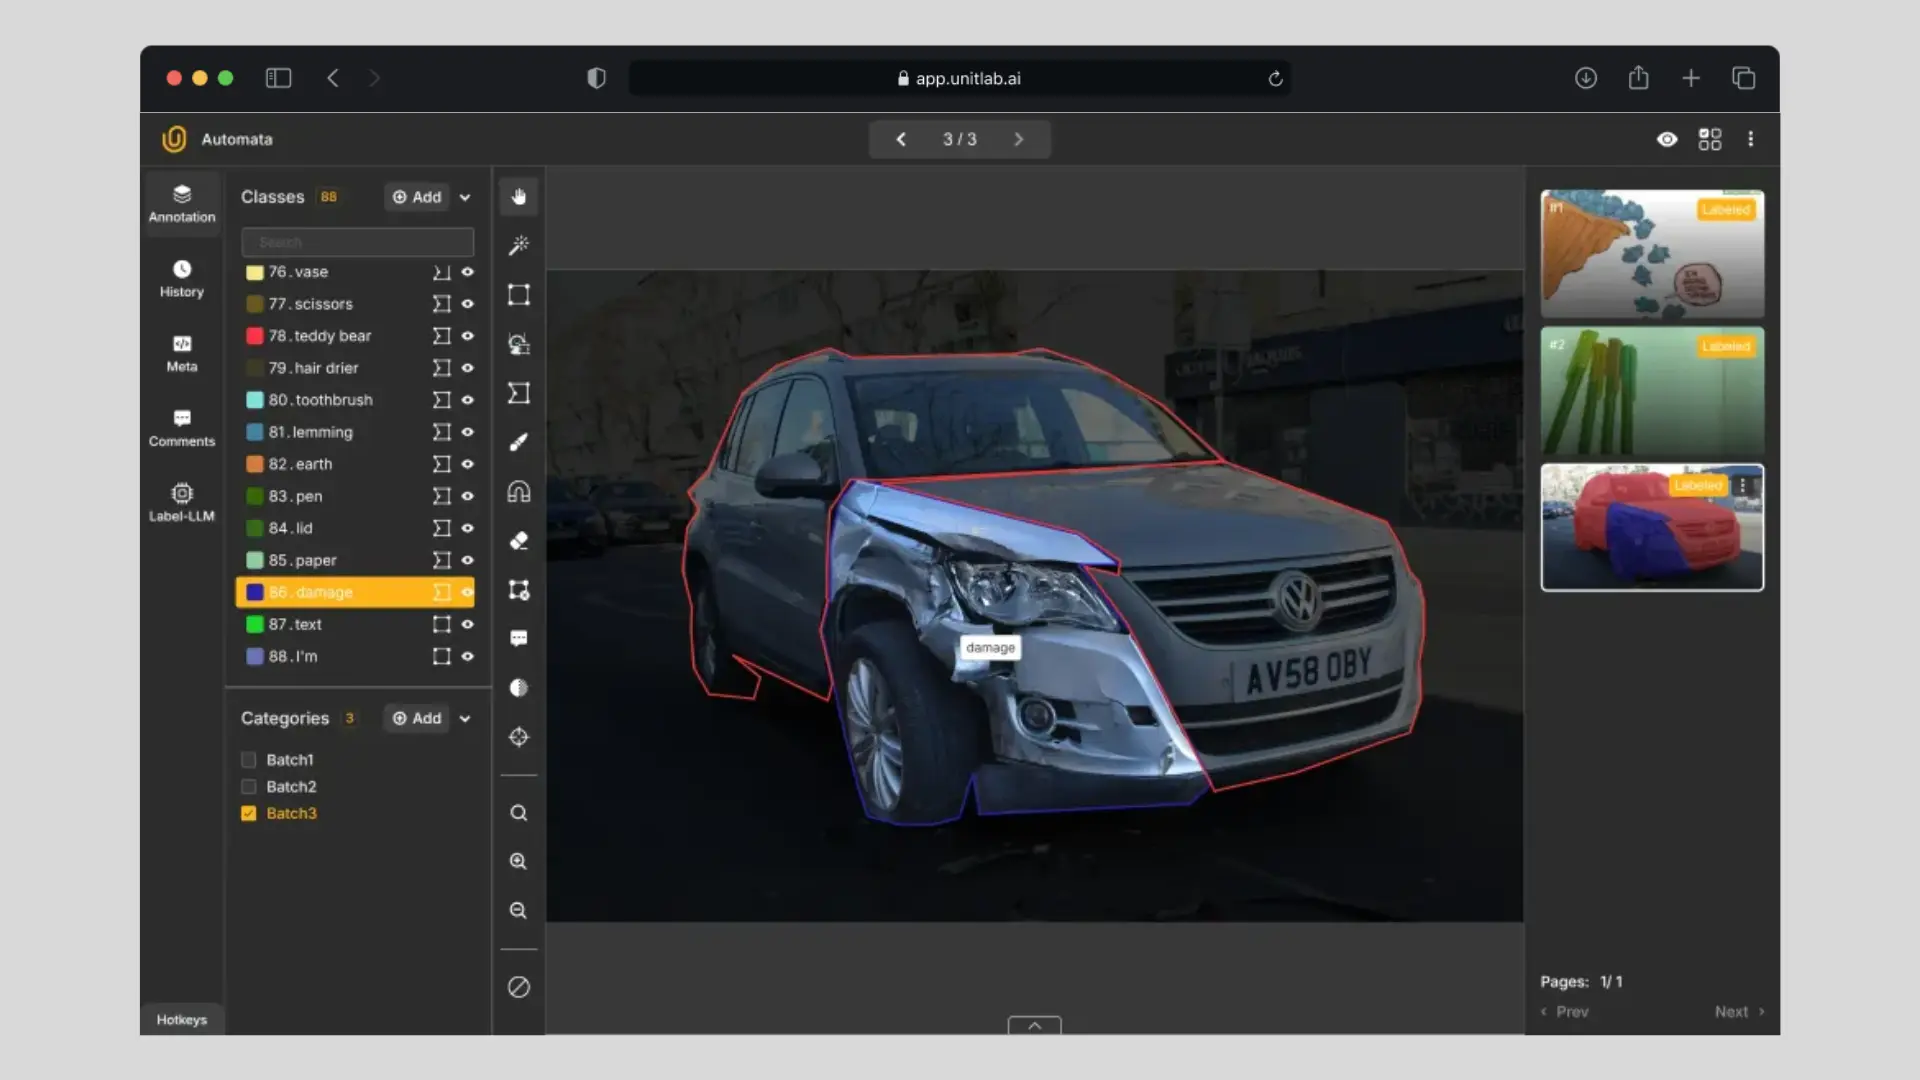Open the History sidebar tab
Screen dimensions: 1920x1080
click(181, 278)
